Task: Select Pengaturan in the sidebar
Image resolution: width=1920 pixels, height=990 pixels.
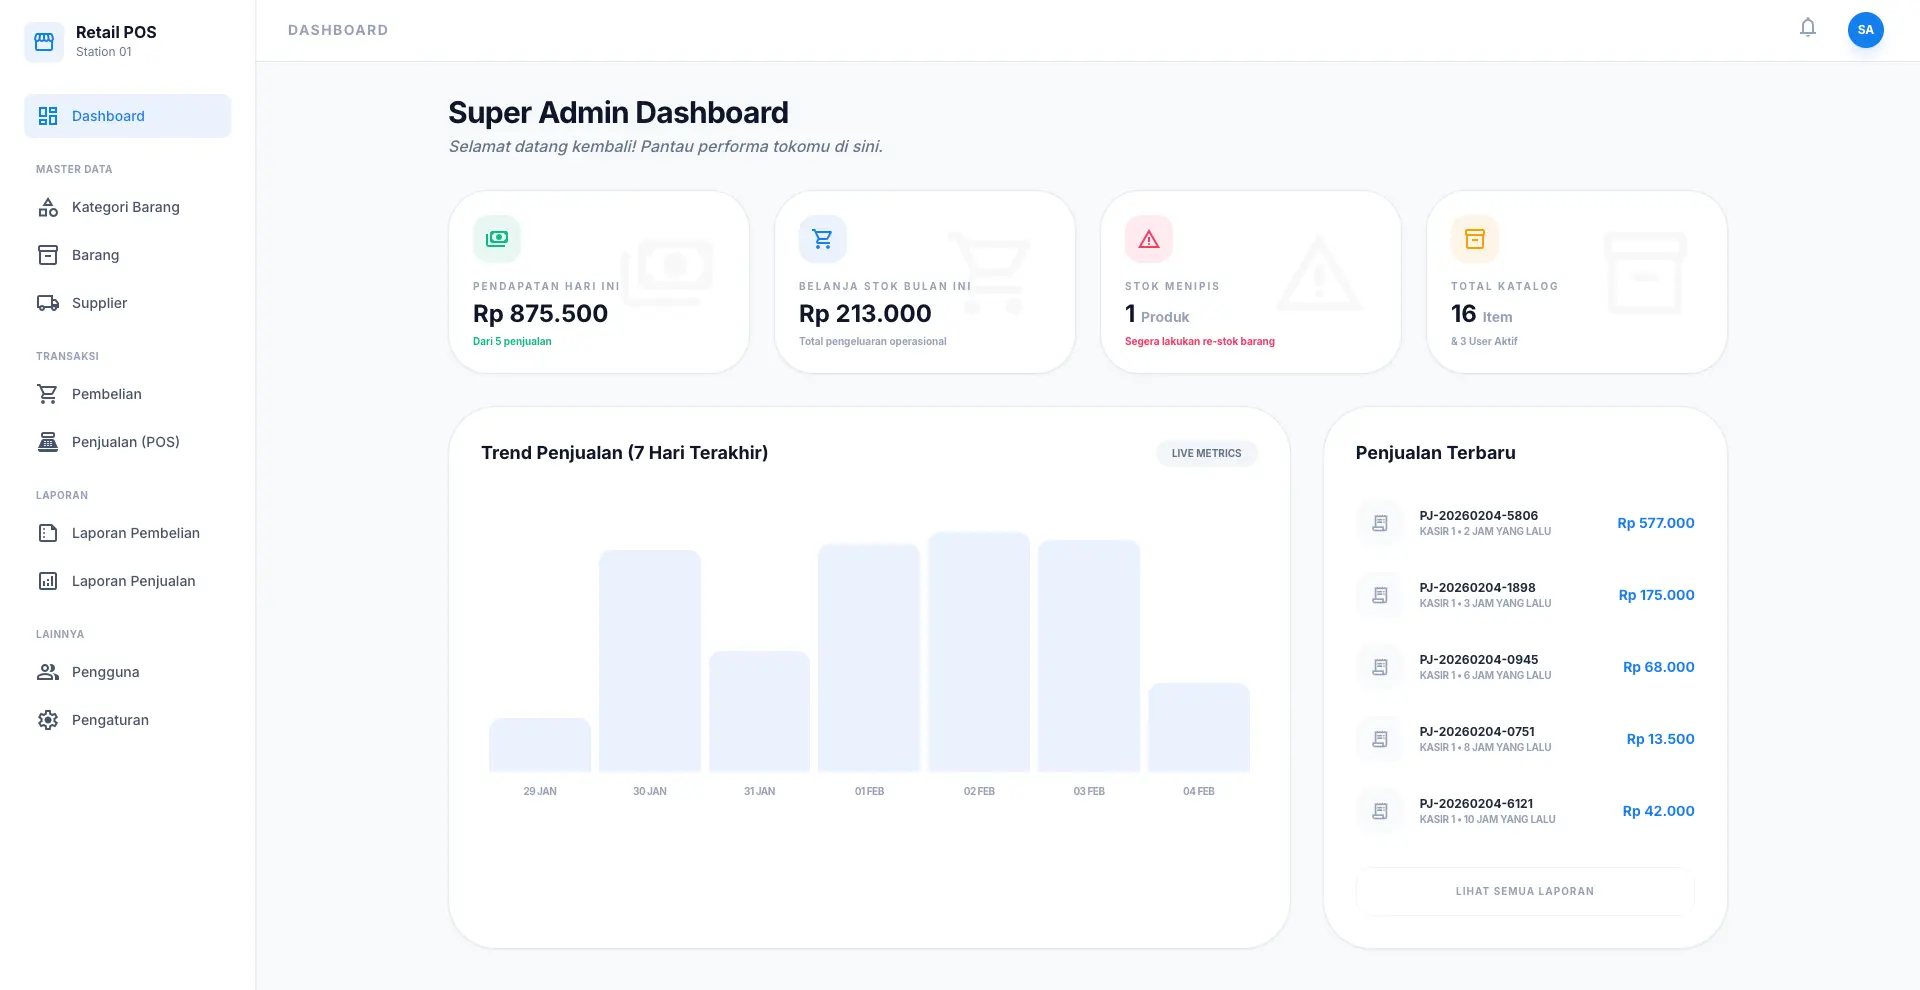Action: pyautogui.click(x=110, y=720)
